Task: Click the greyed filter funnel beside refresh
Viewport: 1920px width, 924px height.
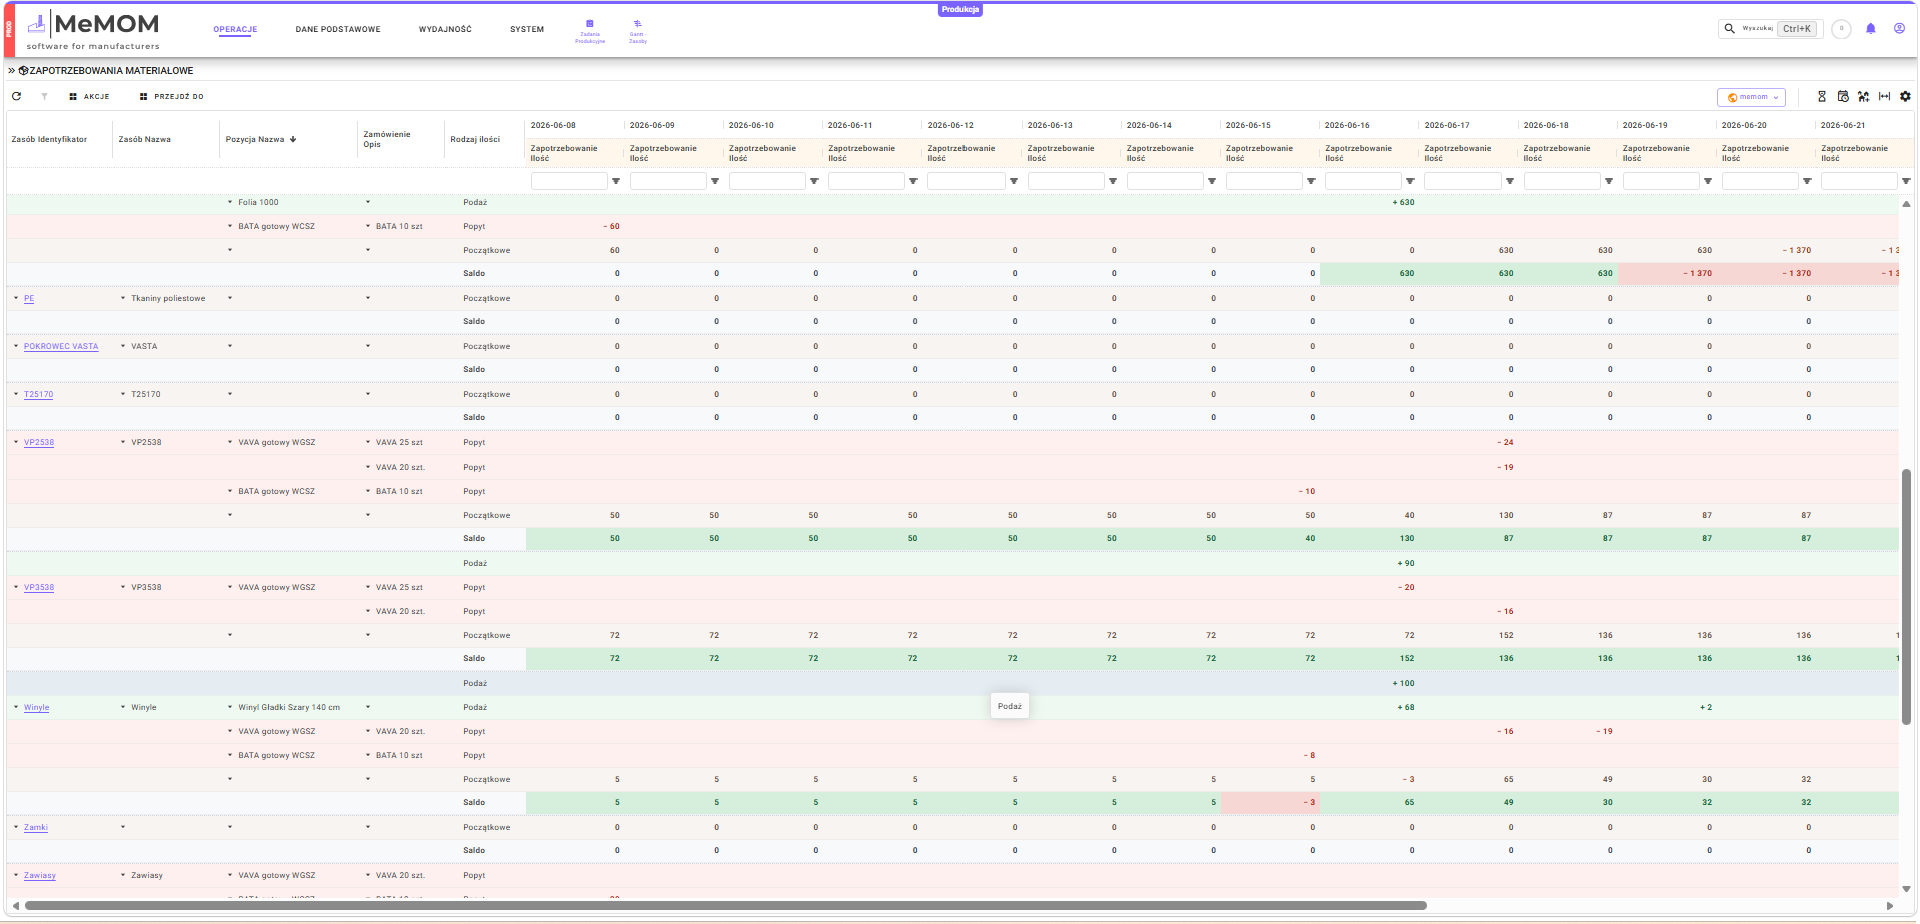Action: pos(44,97)
